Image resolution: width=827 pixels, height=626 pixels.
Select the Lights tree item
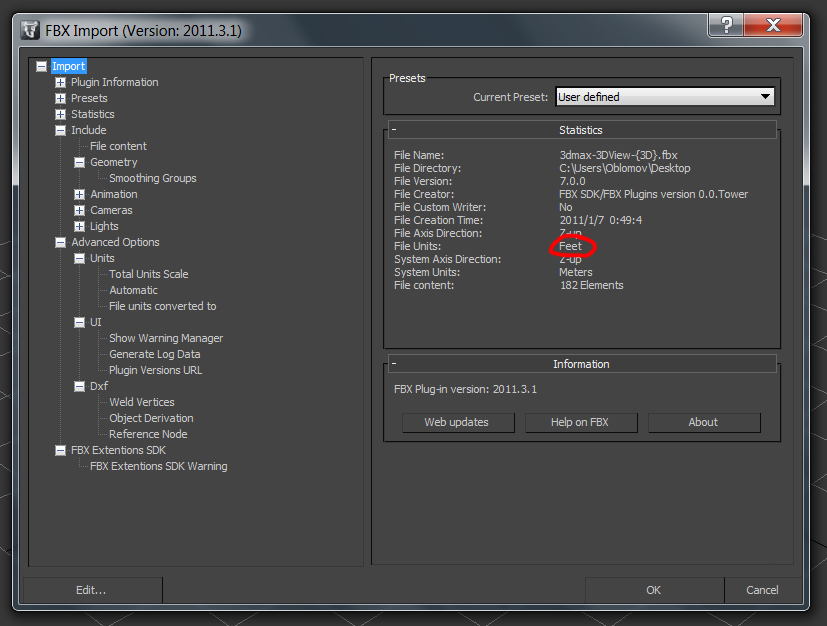(104, 226)
